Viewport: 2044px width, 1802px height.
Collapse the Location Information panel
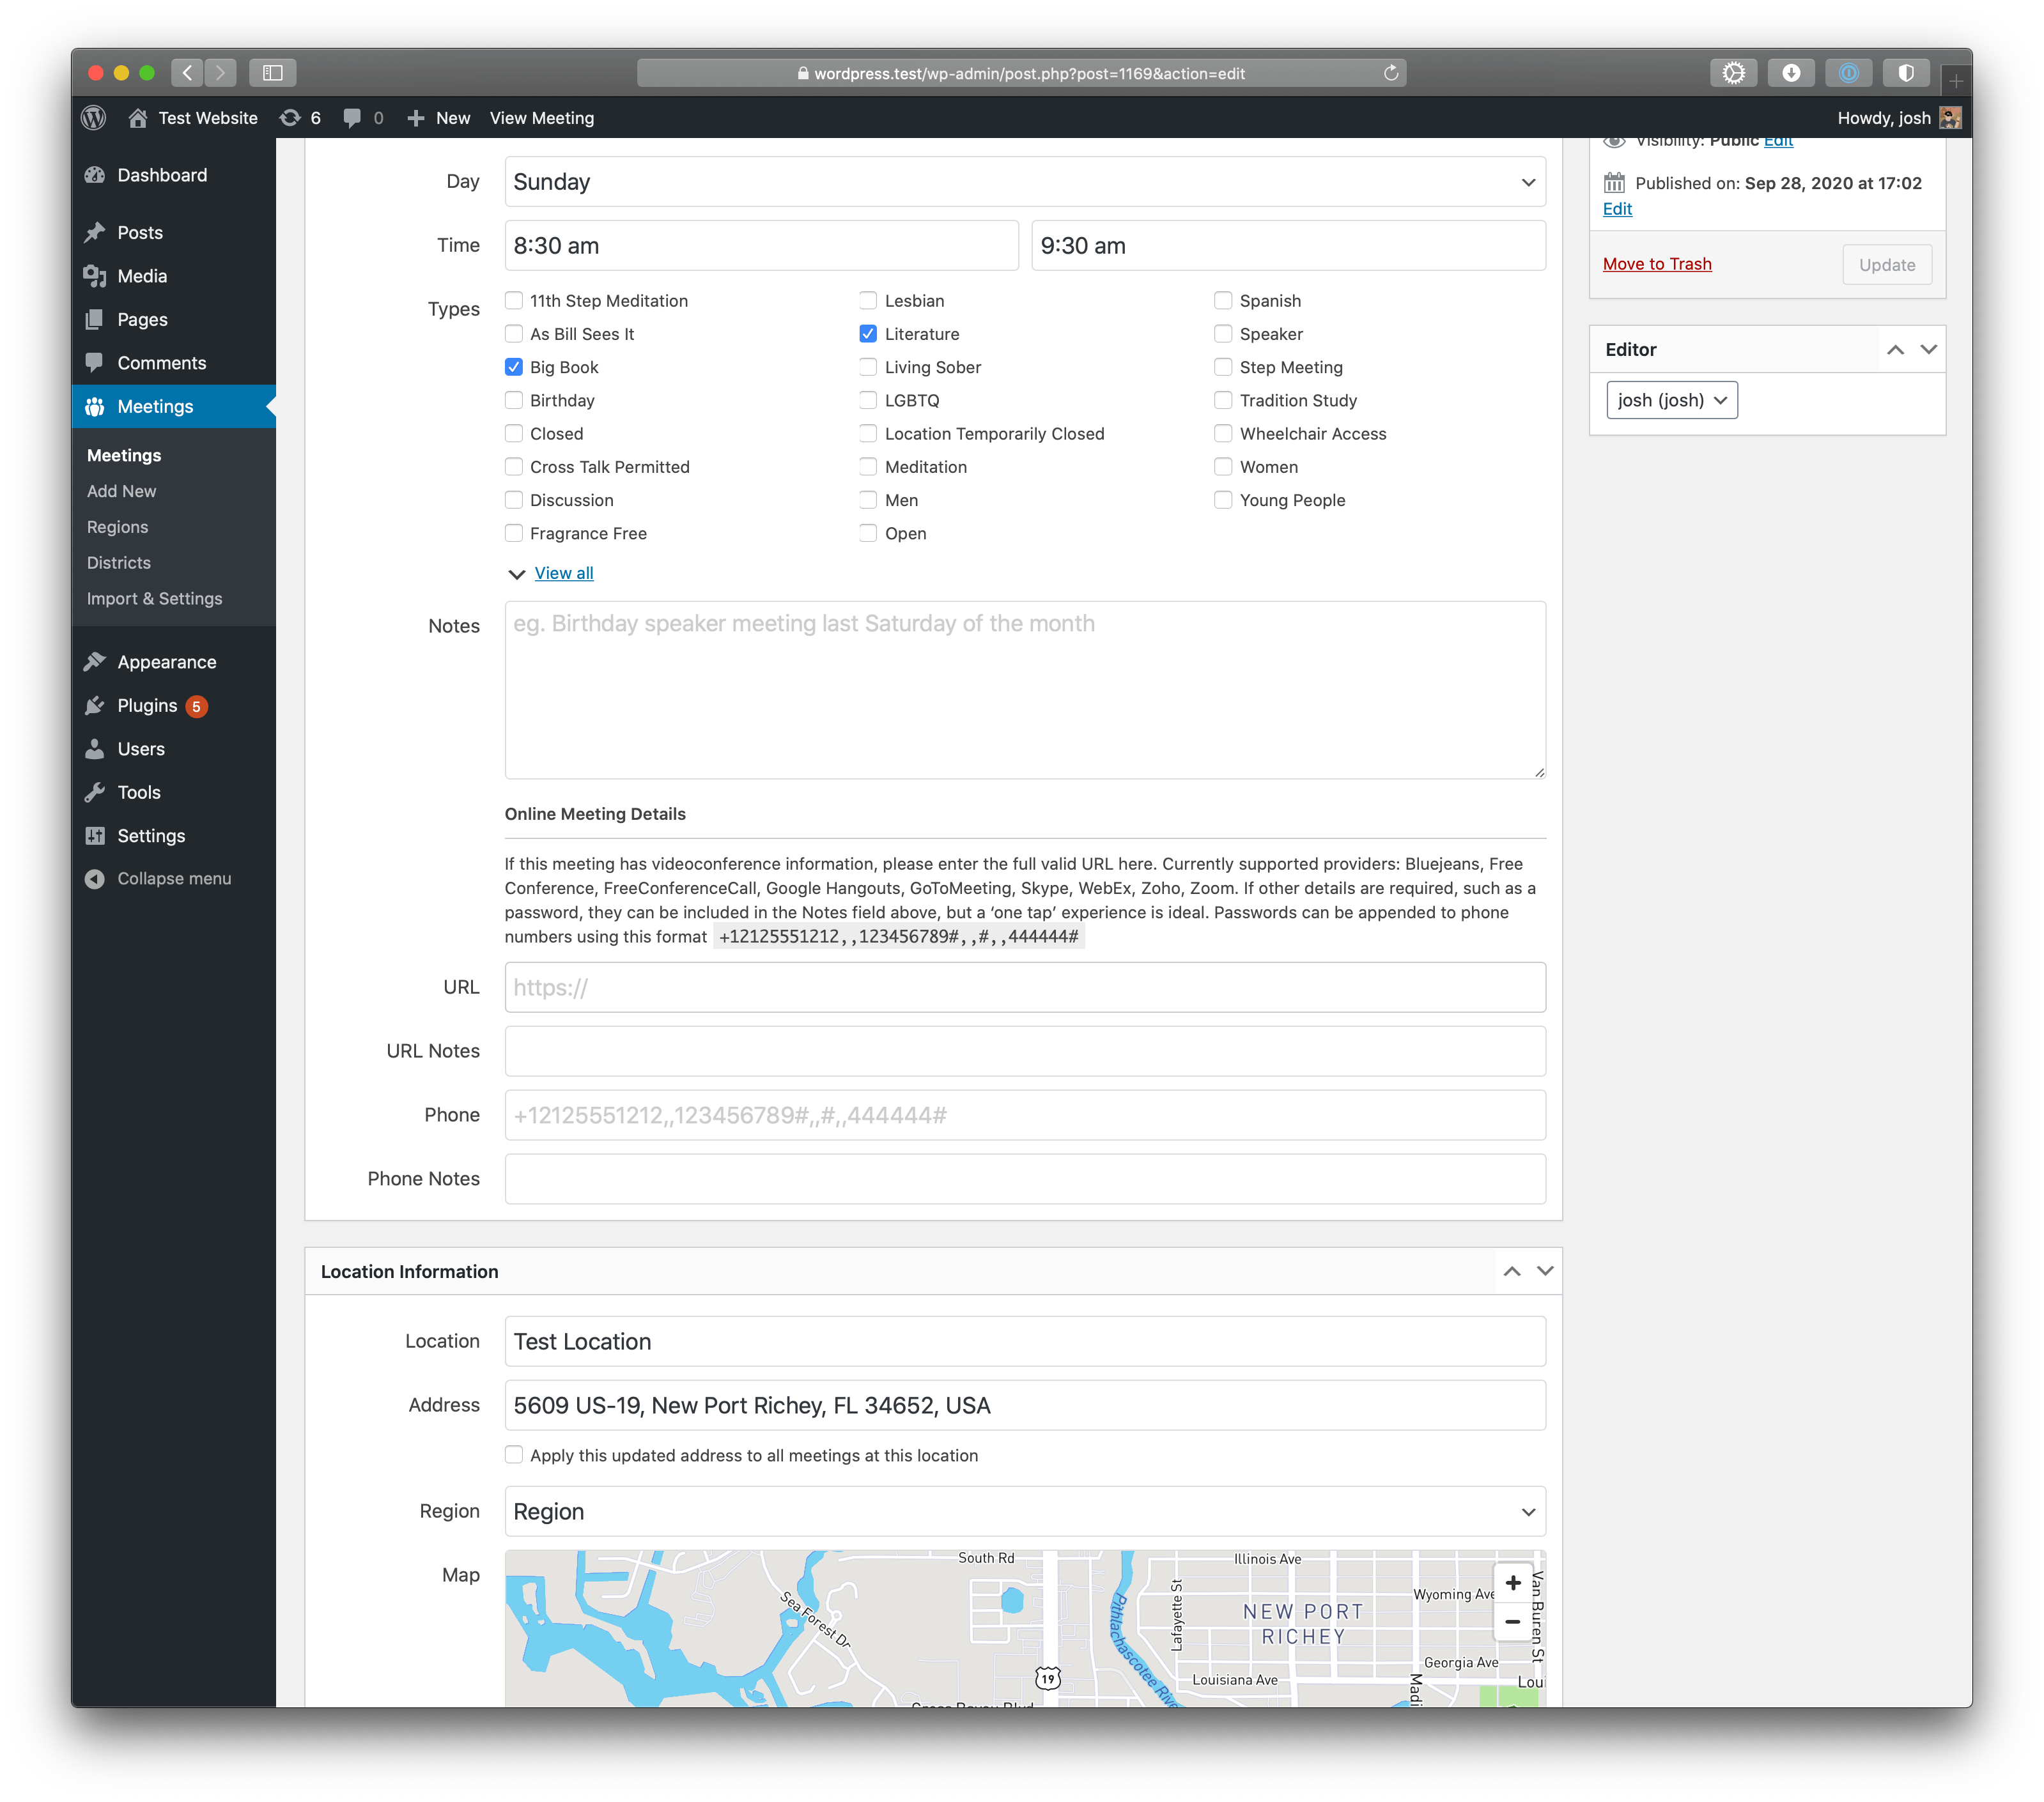pos(1512,1271)
